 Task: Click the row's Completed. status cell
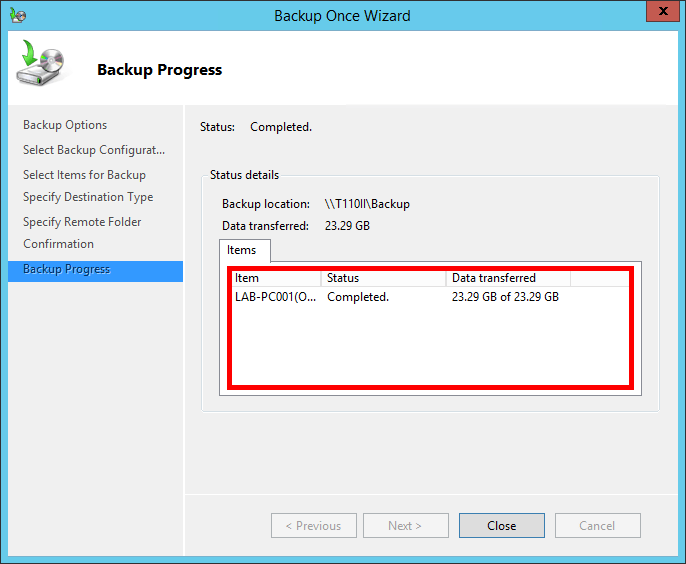coord(358,297)
